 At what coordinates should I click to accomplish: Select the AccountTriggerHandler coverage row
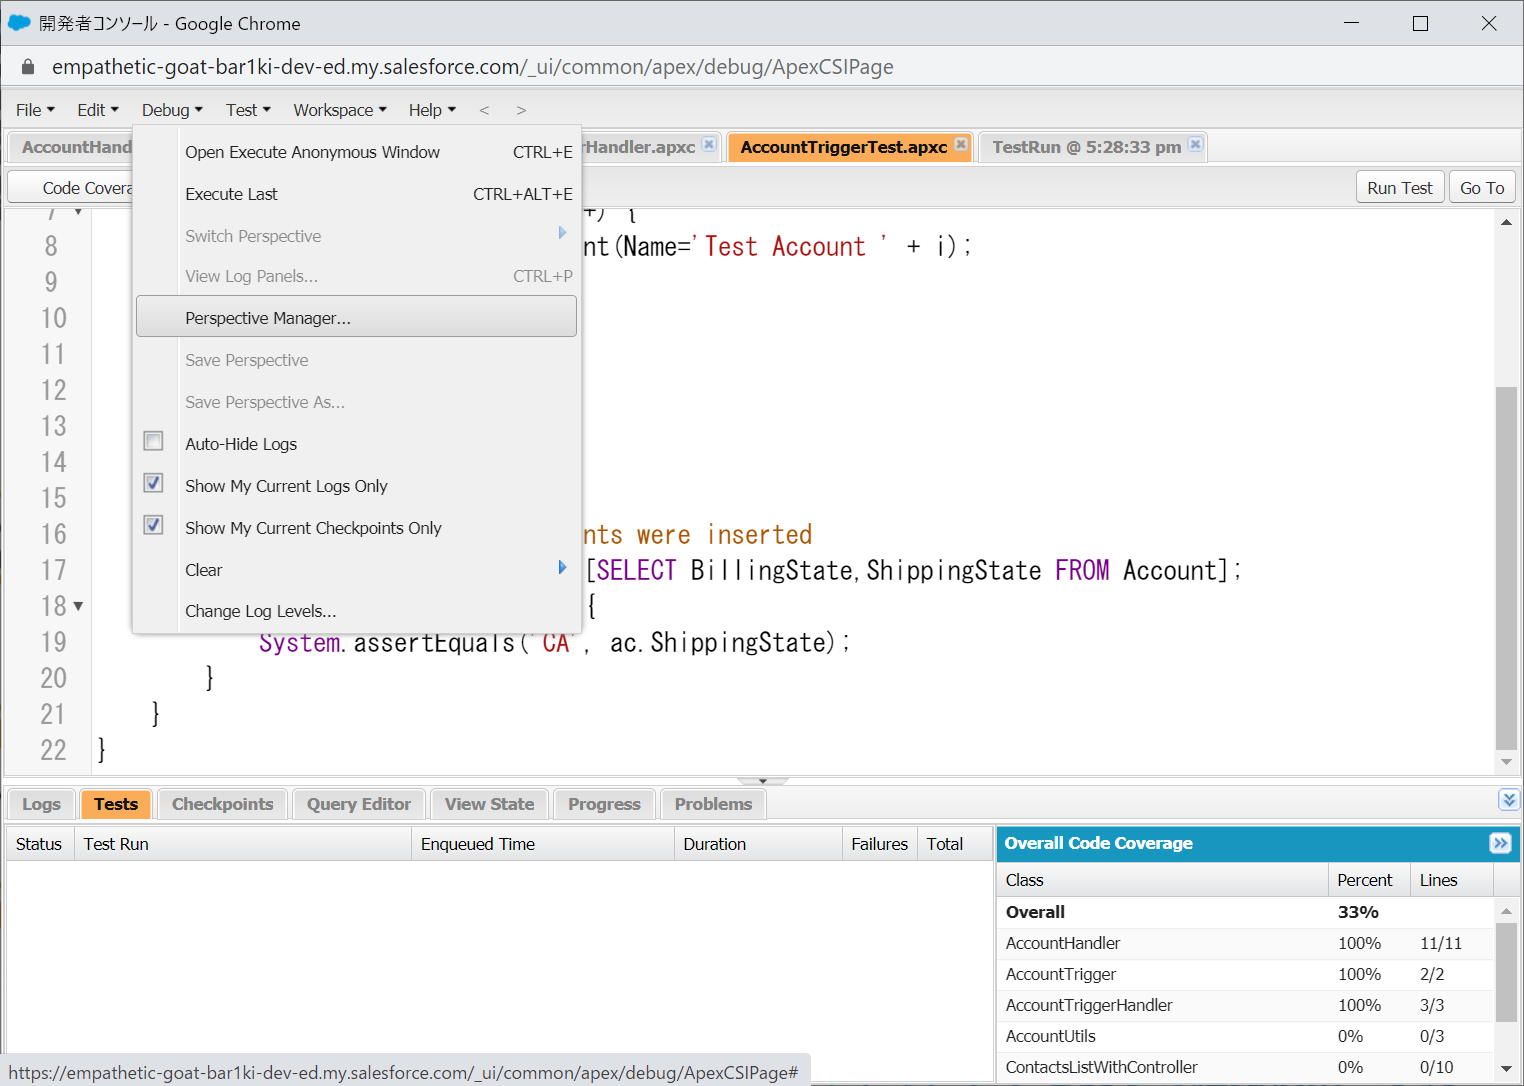(x=1245, y=1005)
